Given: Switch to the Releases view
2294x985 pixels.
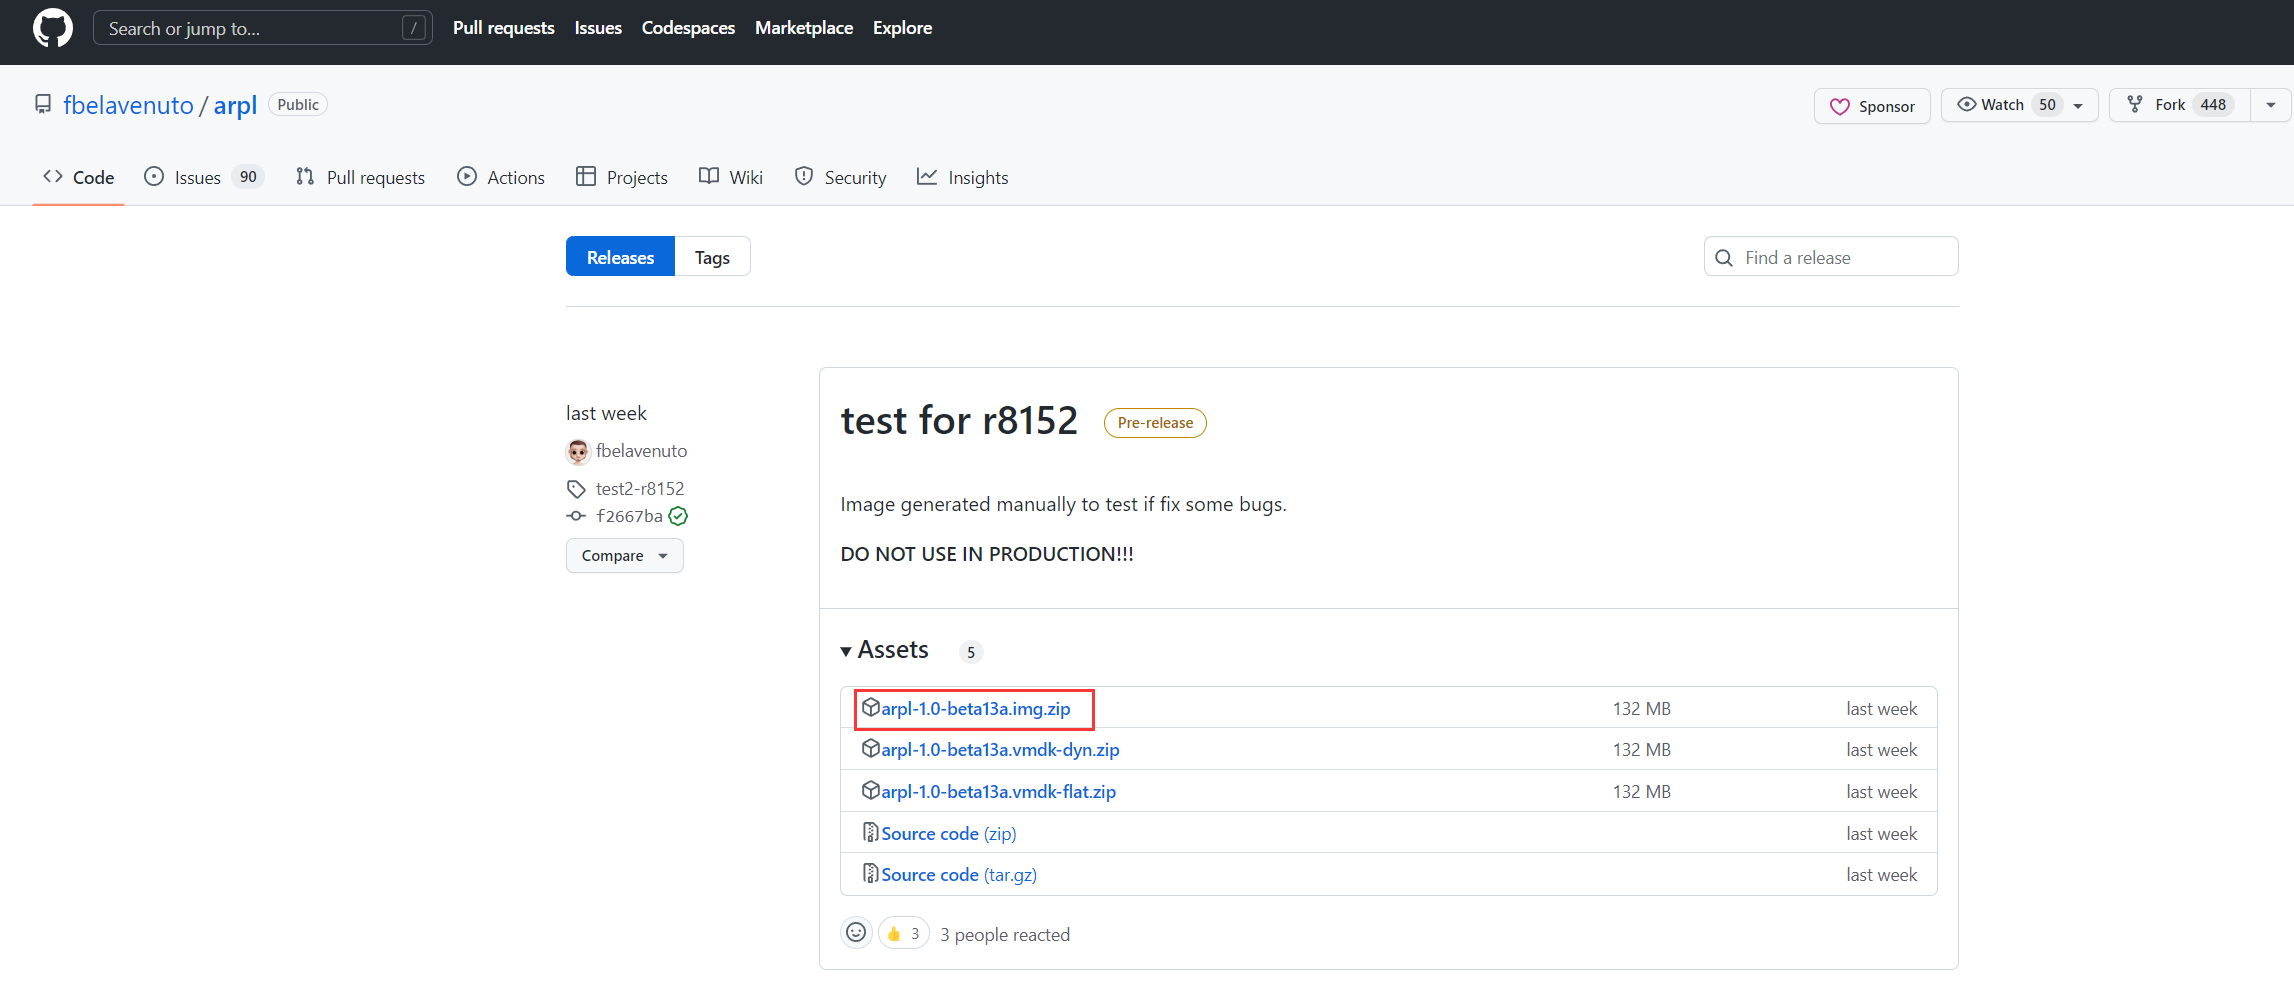Looking at the screenshot, I should 620,257.
